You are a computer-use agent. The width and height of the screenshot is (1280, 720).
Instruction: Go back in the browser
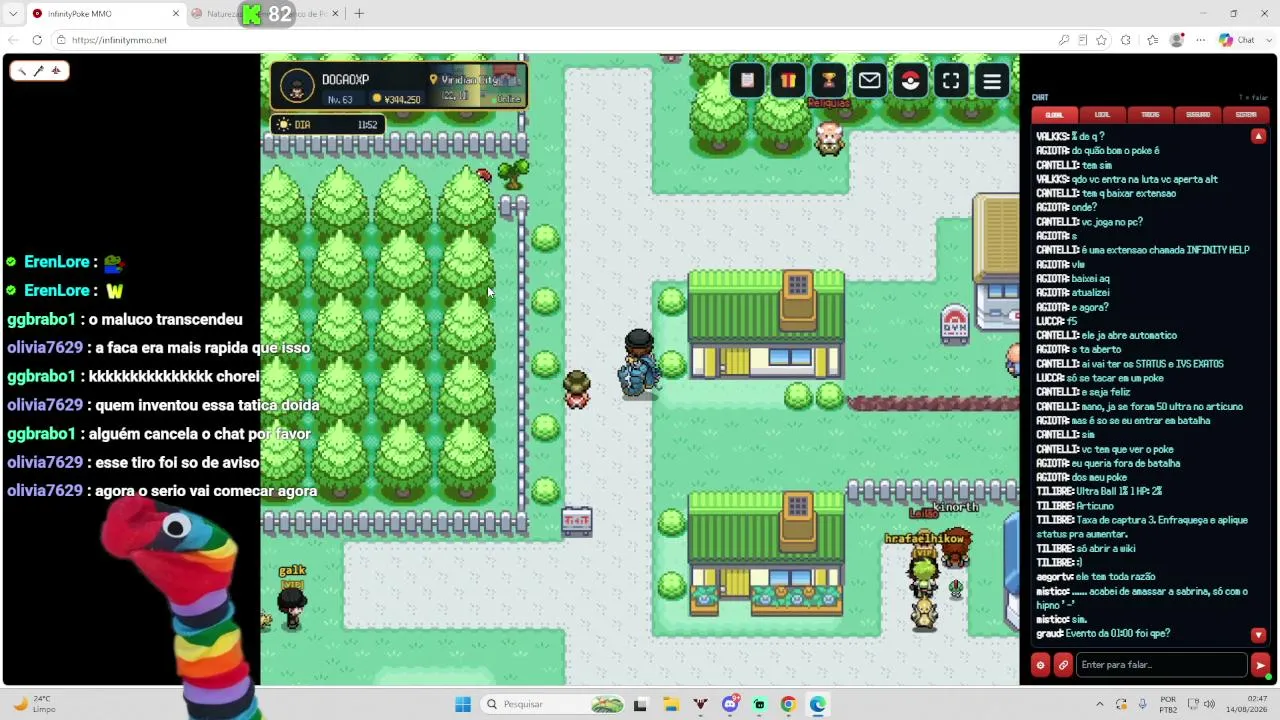pyautogui.click(x=12, y=40)
